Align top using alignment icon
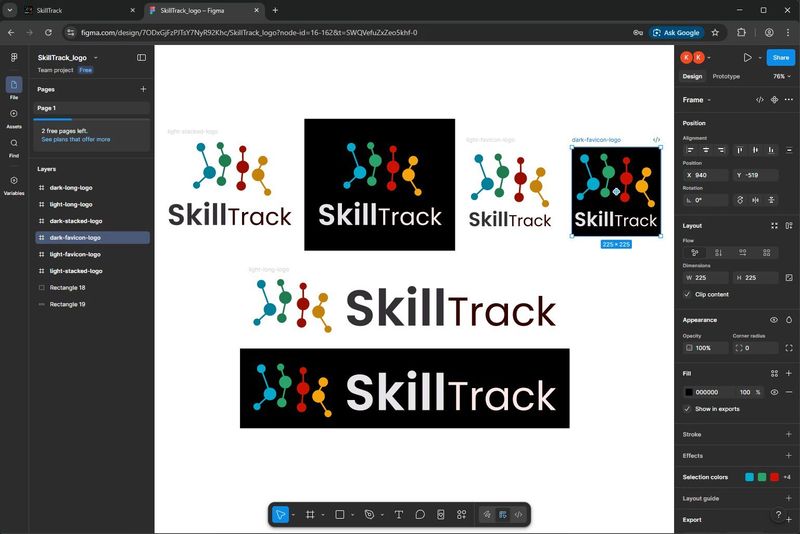This screenshot has height=534, width=800. (740, 150)
